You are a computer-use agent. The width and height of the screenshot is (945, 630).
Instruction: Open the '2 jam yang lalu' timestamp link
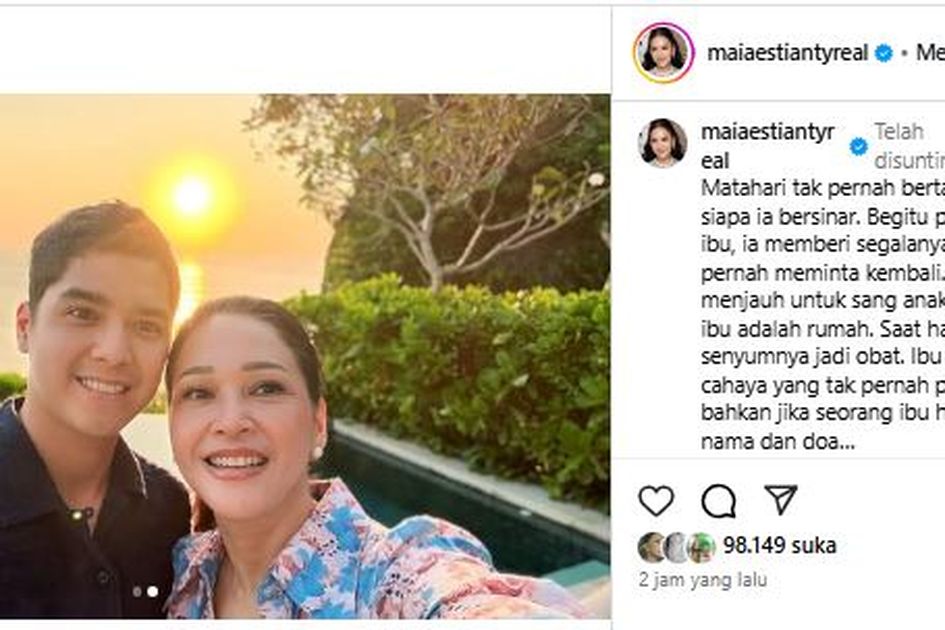coord(703,579)
